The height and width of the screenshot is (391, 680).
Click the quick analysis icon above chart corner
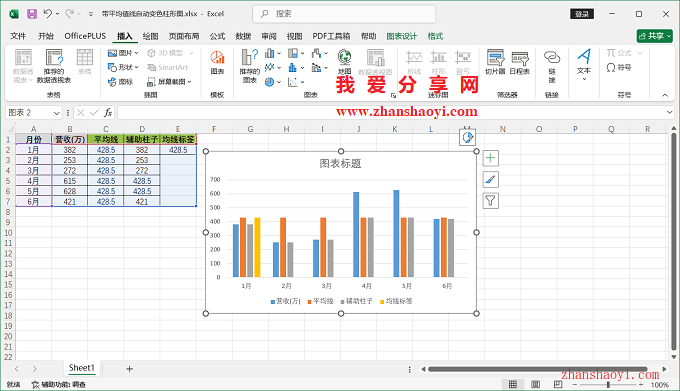pos(467,138)
